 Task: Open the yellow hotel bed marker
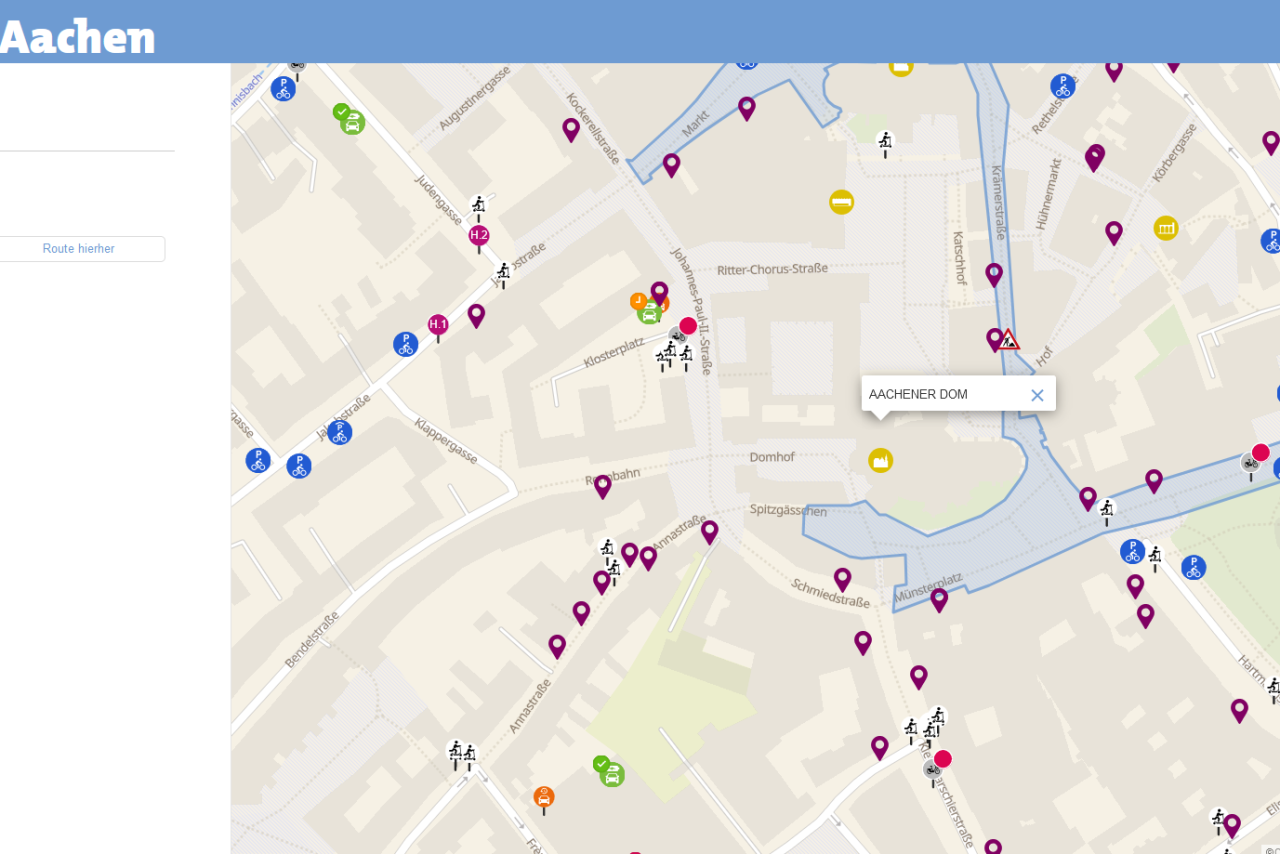(841, 202)
